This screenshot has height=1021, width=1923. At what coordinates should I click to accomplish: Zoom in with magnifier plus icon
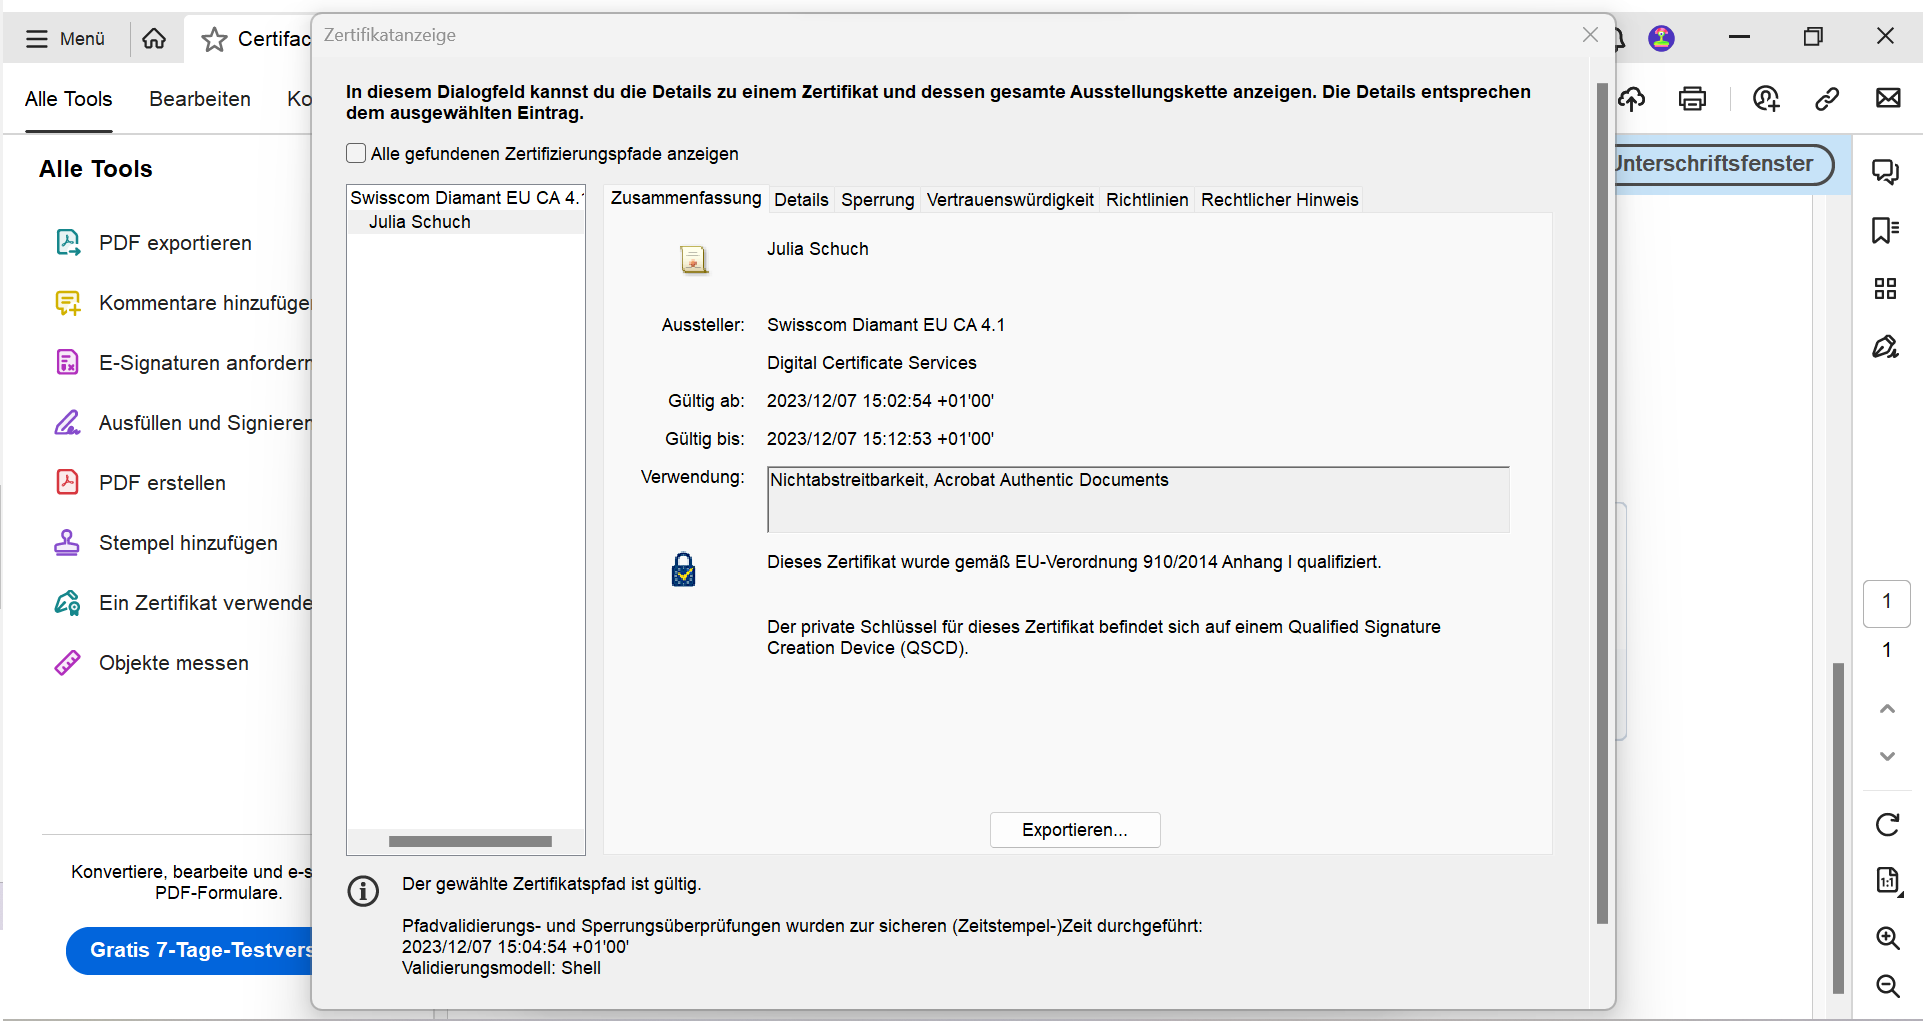click(1888, 938)
